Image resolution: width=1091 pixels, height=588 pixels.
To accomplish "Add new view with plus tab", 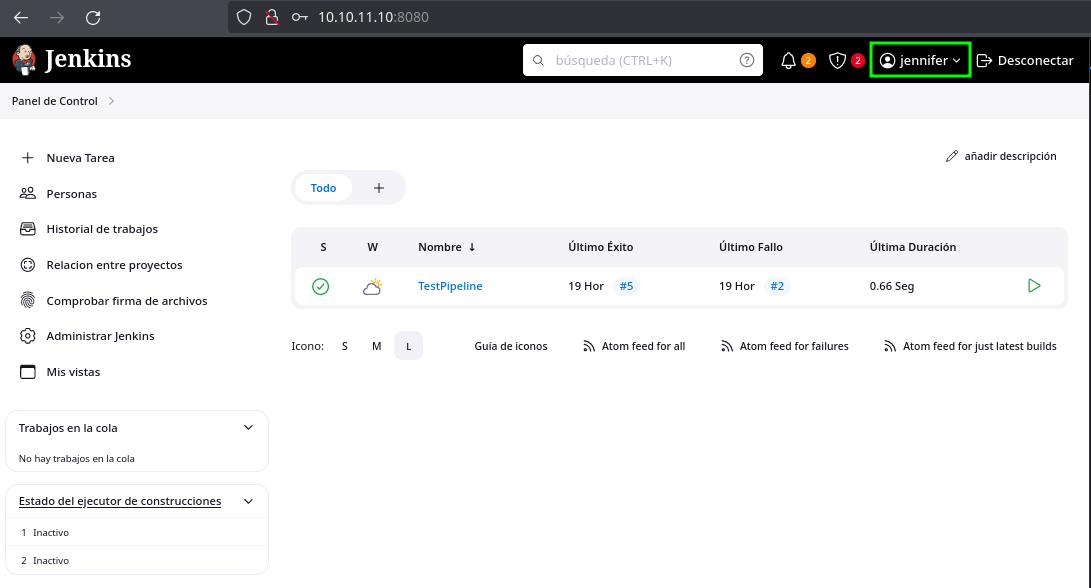I will [x=379, y=188].
